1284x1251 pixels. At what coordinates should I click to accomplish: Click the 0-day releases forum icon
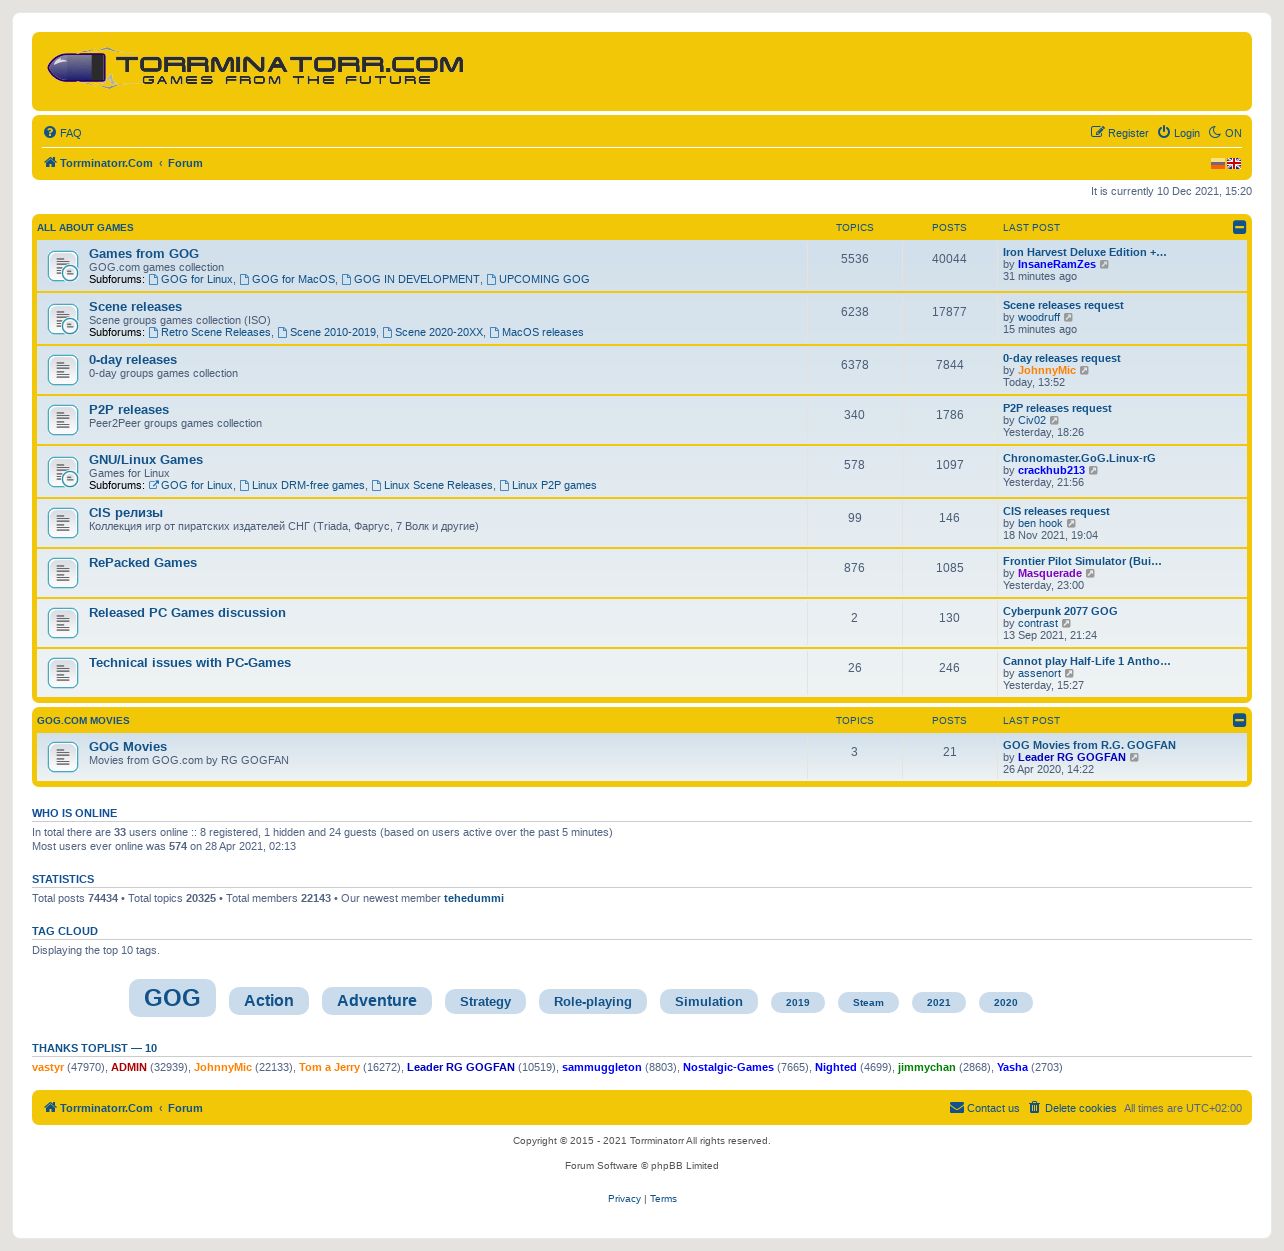tap(63, 370)
